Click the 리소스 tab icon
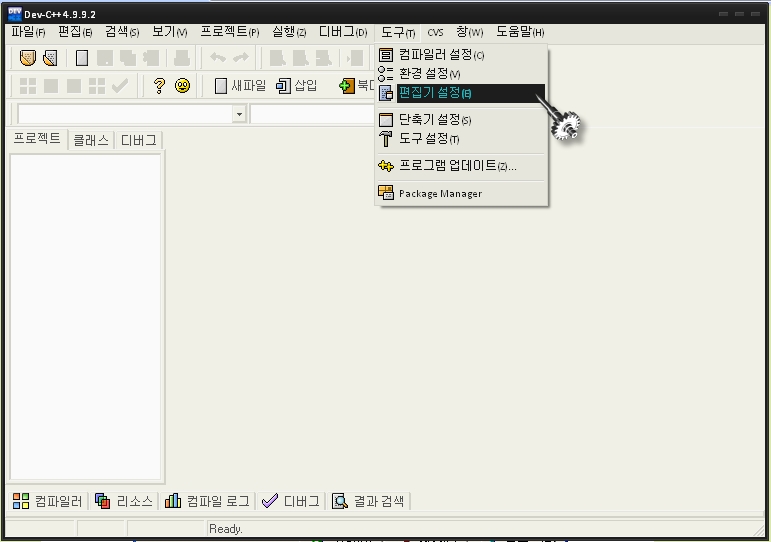Screen dimensions: 771x542 [102, 501]
